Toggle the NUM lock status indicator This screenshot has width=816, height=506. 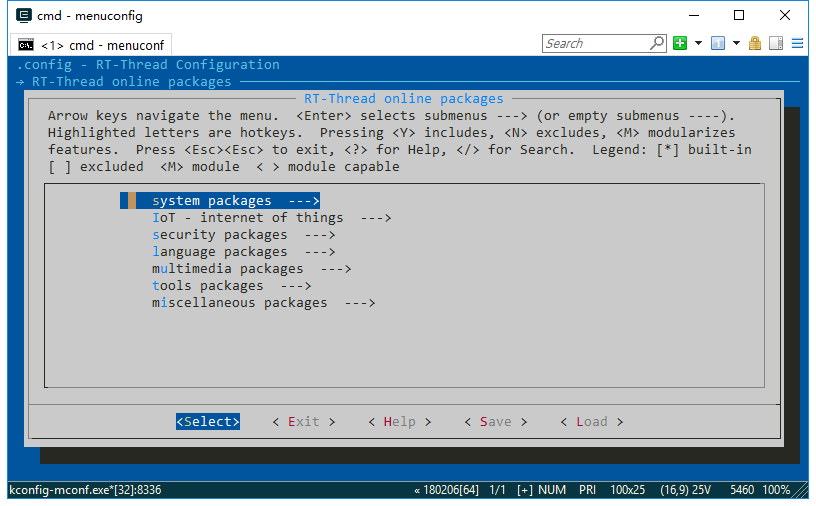click(x=552, y=490)
